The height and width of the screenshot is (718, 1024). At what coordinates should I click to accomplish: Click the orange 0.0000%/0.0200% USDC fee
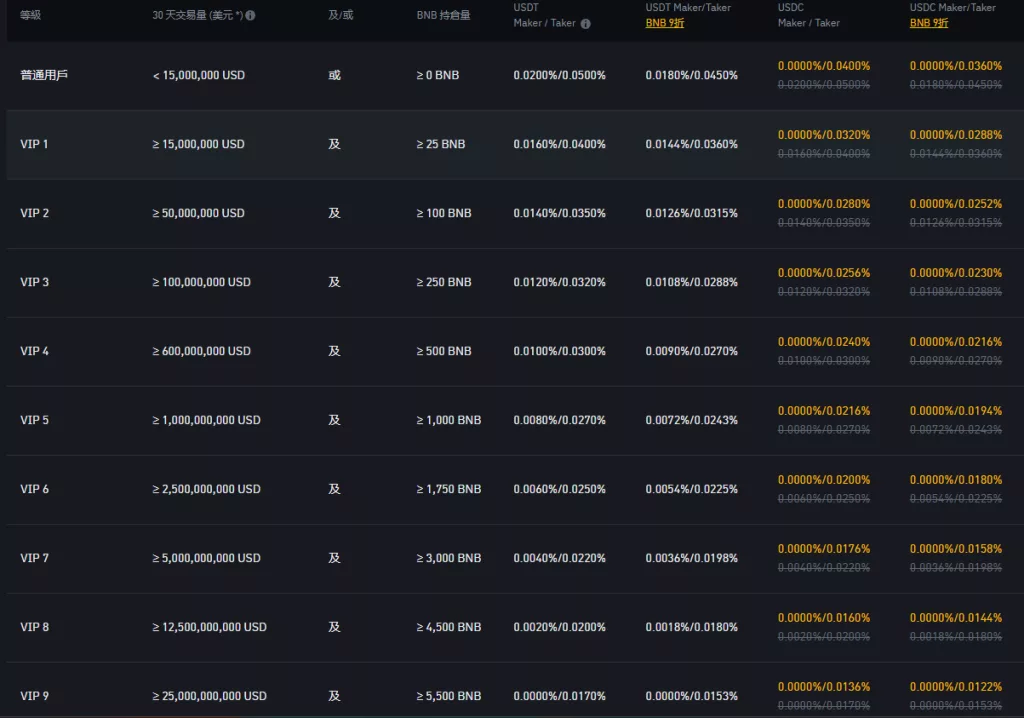[x=824, y=480]
